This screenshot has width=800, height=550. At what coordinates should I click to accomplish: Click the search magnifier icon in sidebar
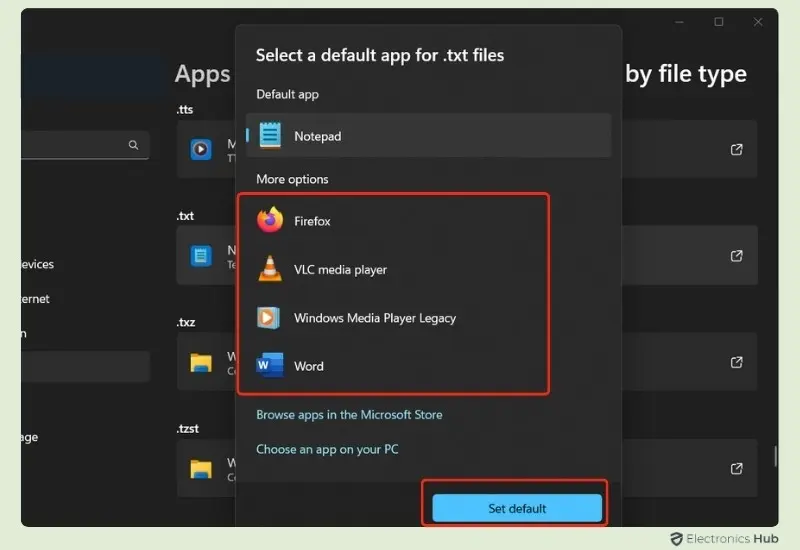[133, 145]
